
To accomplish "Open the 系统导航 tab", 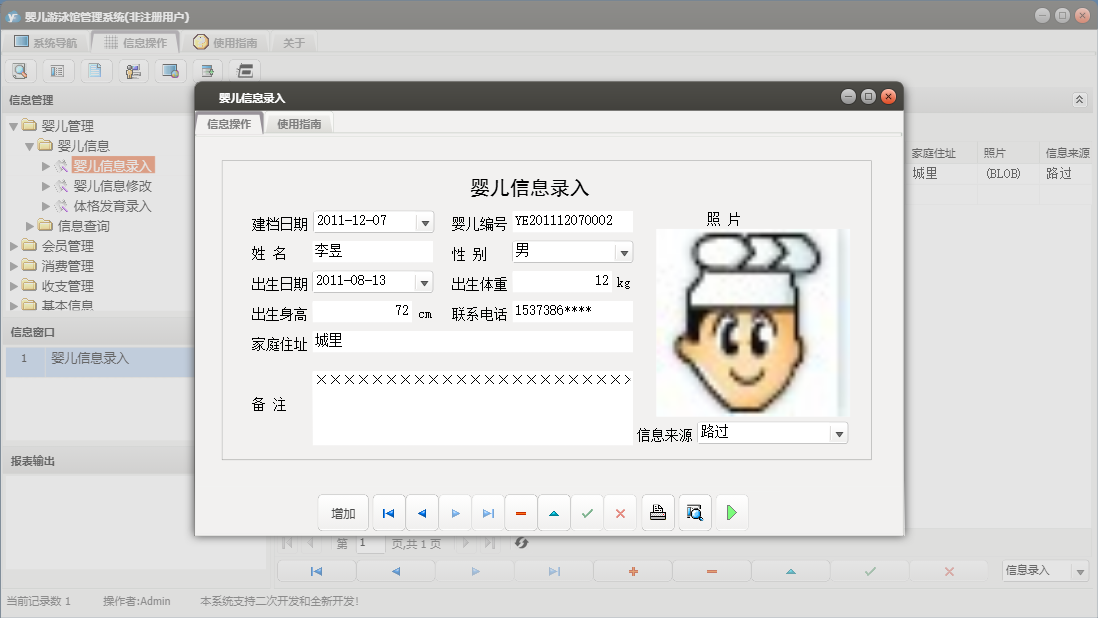I will [45, 41].
